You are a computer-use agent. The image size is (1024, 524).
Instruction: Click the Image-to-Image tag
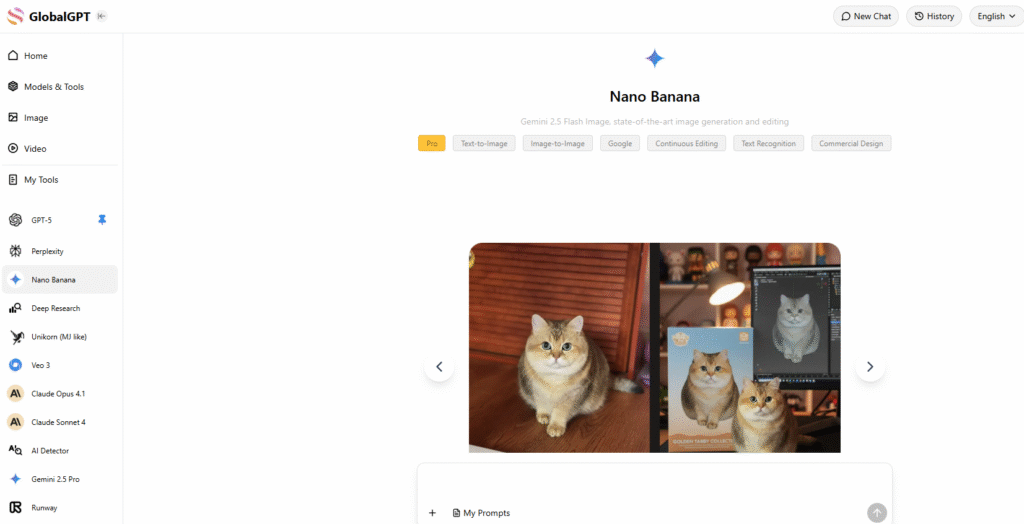[558, 143]
